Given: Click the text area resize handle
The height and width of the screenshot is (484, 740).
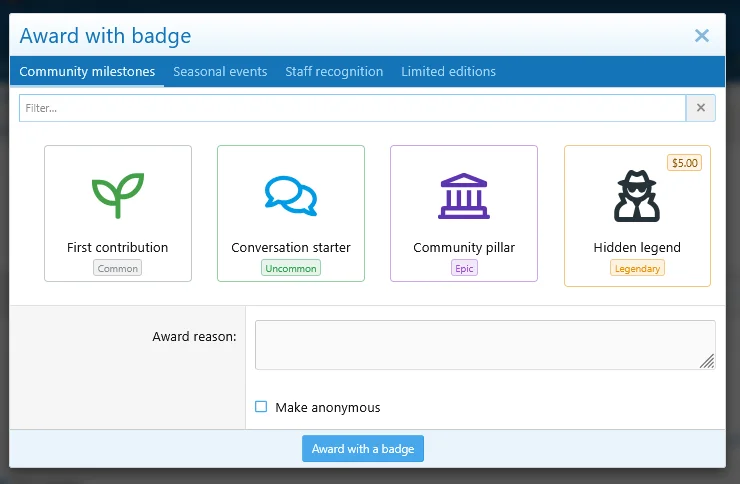Looking at the screenshot, I should click(x=707, y=361).
